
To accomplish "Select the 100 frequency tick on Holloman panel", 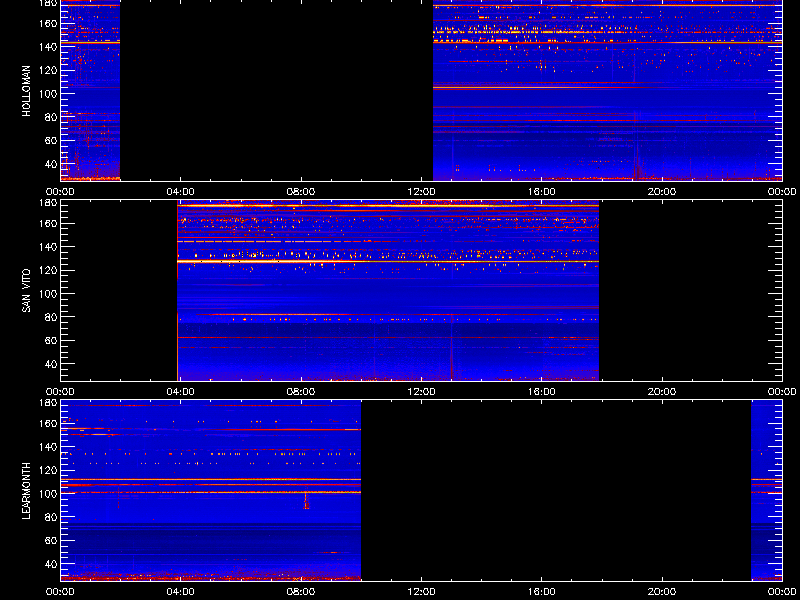I will pos(50,93).
